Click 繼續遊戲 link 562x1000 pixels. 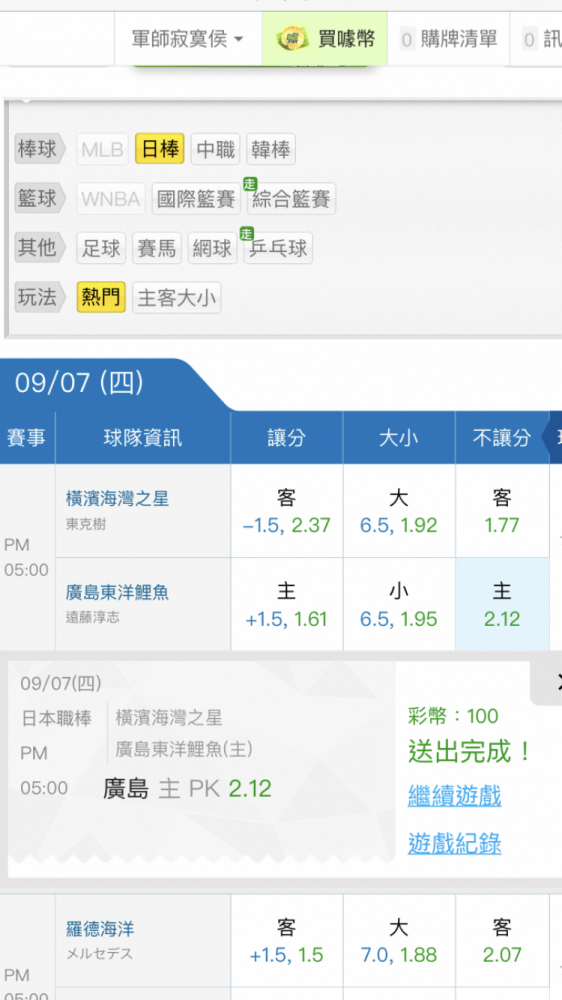coord(454,796)
